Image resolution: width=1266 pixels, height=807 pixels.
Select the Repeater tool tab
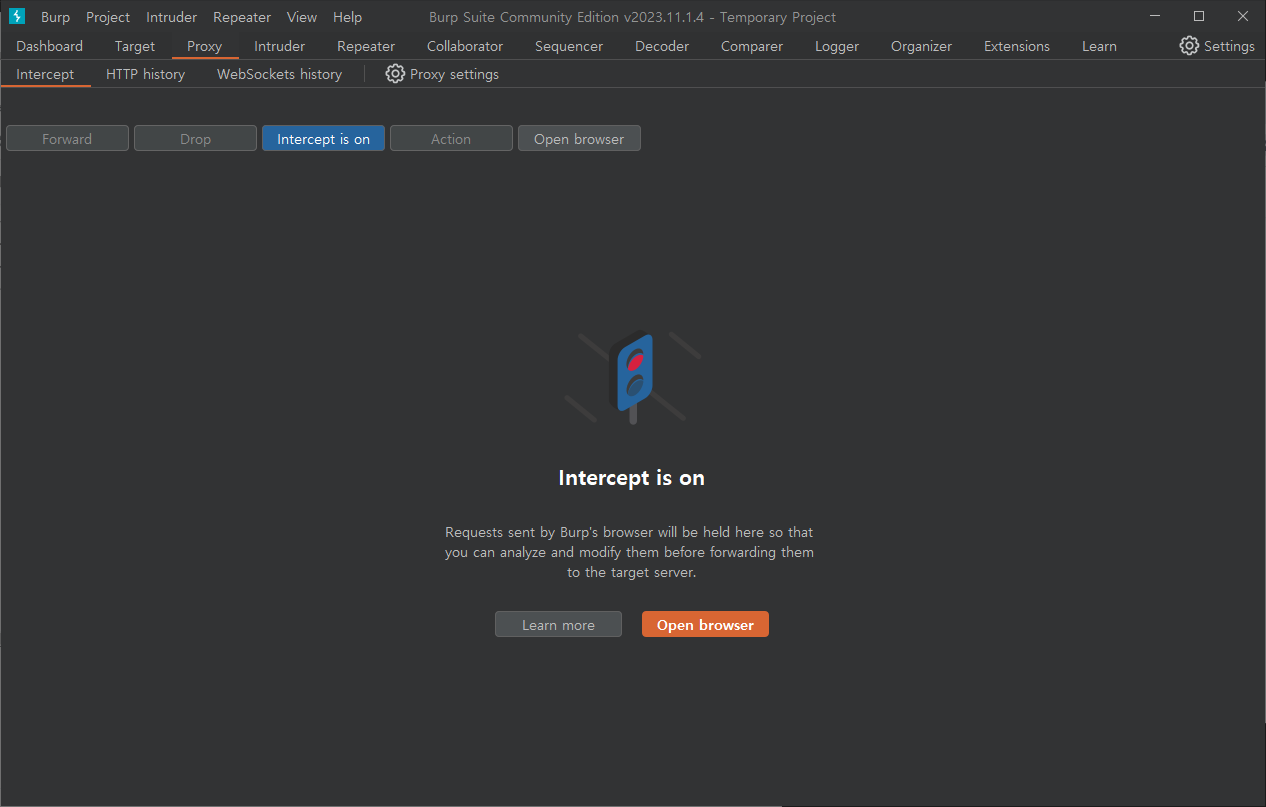(x=365, y=46)
